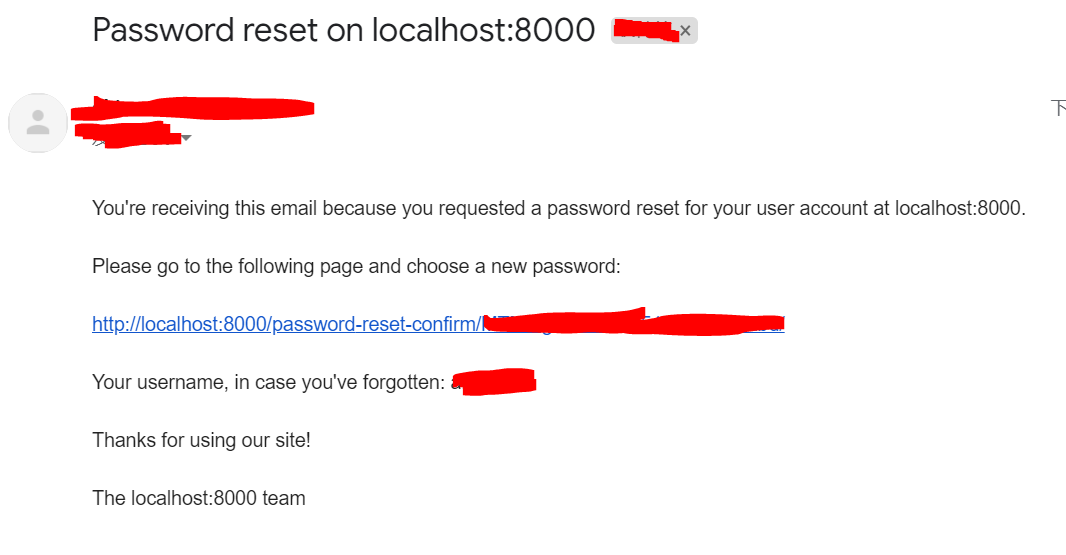Screen dimensions: 1066x555
Task: Click the email subject 'Password reset on localhost:8000'
Action: pos(343,30)
